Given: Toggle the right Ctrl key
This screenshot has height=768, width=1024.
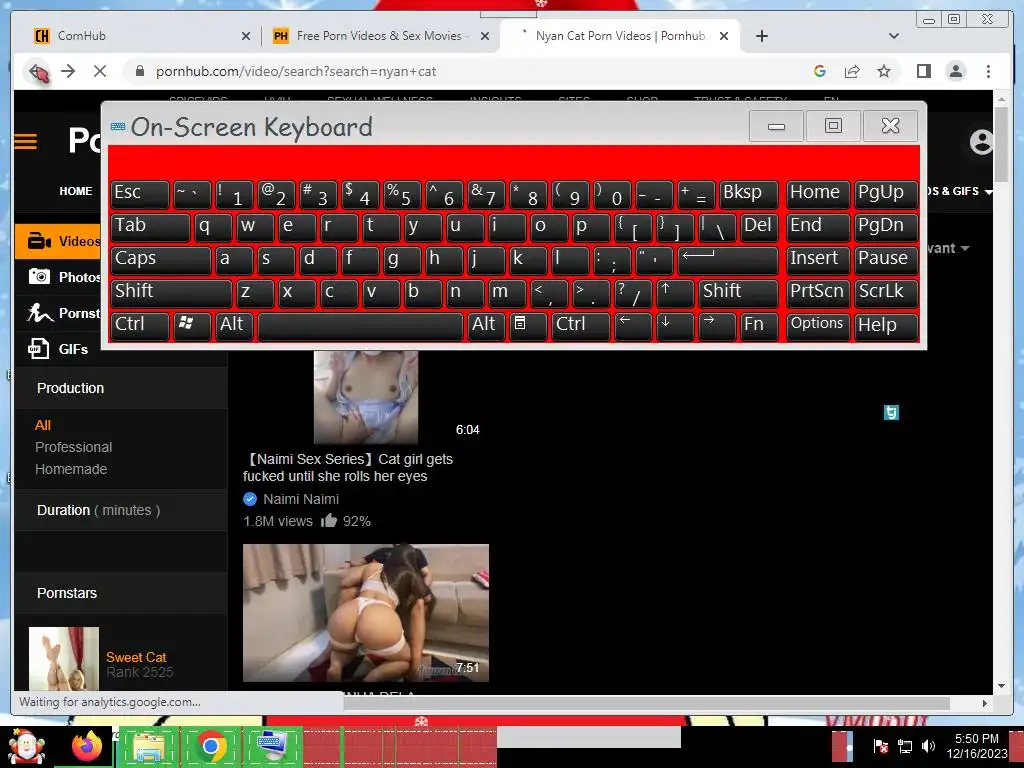Looking at the screenshot, I should (x=581, y=325).
